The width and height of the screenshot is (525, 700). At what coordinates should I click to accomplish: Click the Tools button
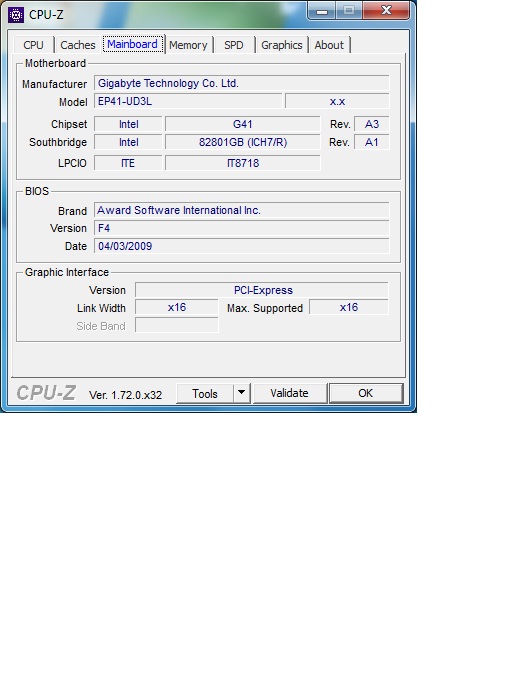click(205, 393)
